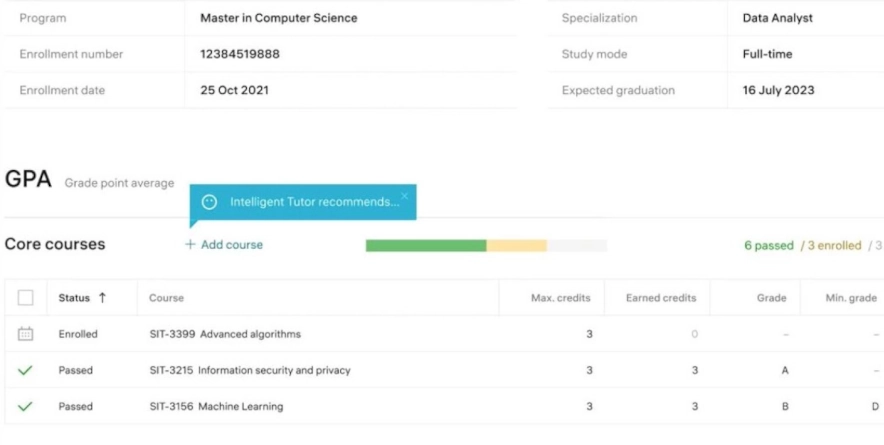Screen dimensions: 884x445
Task: Click the Earned credits column header
Action: click(x=661, y=298)
